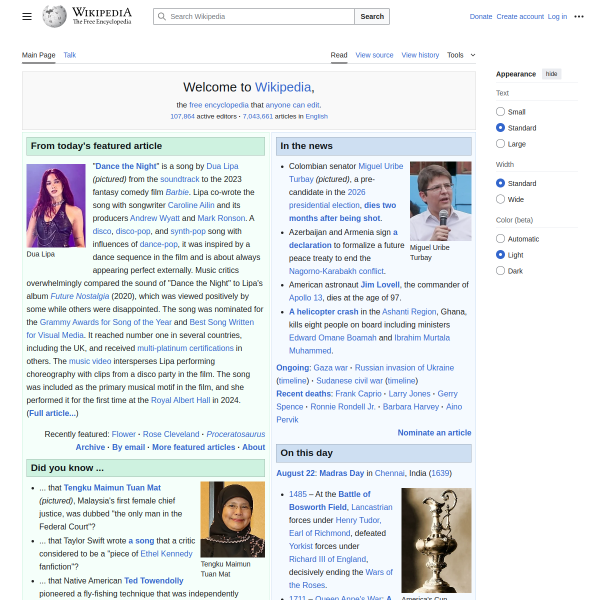Viewport: 600px width, 600px height.
Task: Open the Gaza war link
Action: point(331,367)
